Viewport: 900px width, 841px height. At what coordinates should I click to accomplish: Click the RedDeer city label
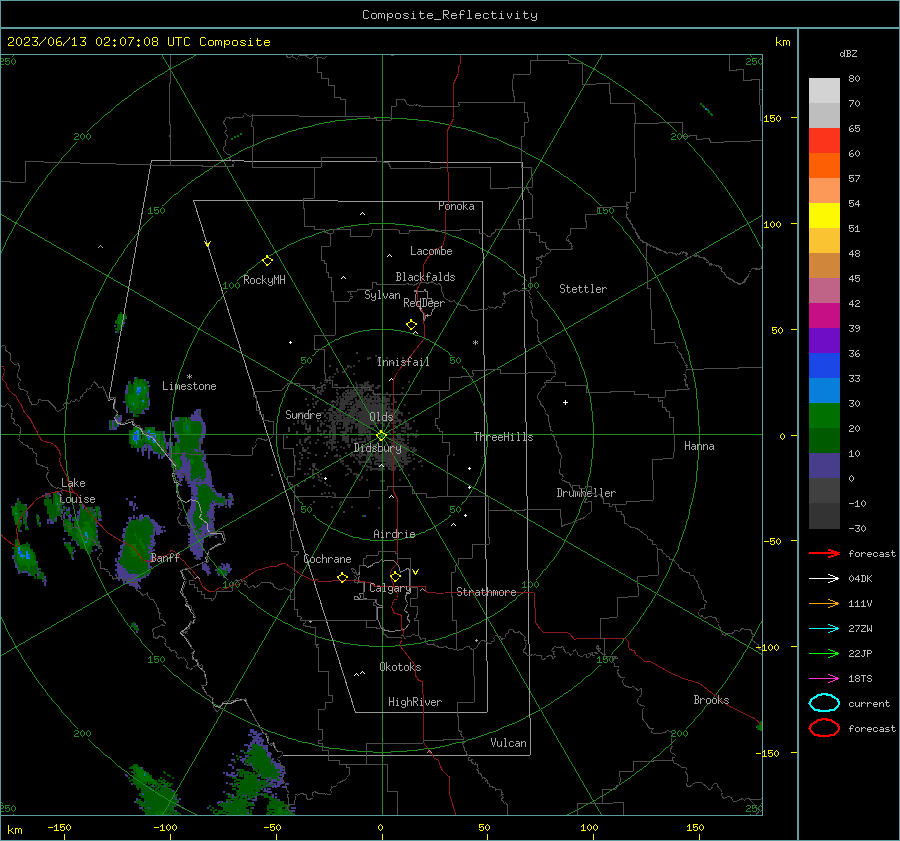coord(424,303)
